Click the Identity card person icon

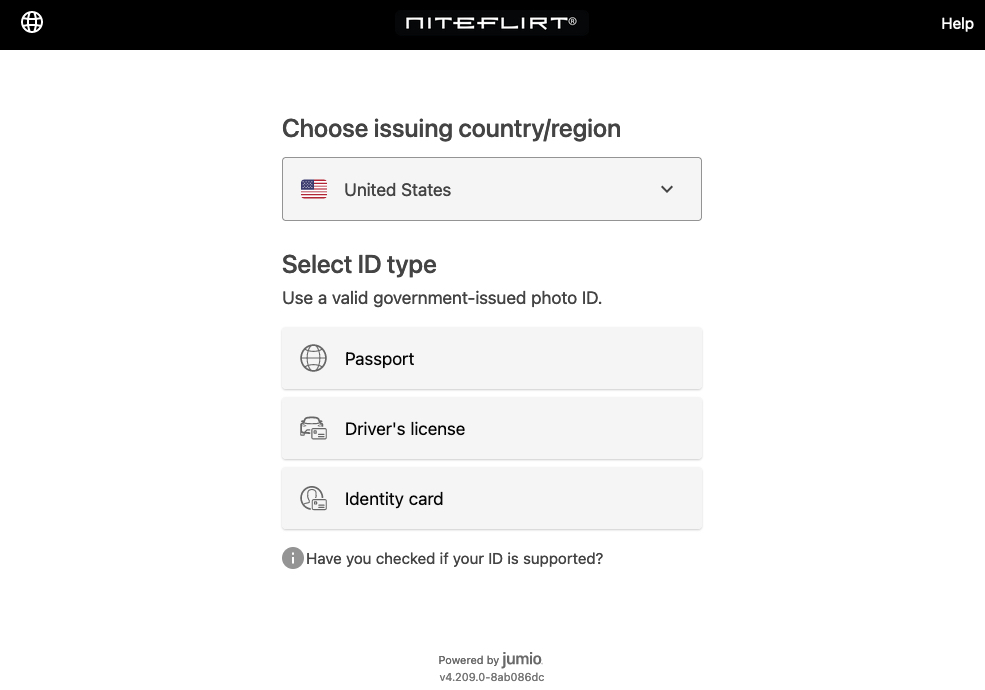click(313, 498)
